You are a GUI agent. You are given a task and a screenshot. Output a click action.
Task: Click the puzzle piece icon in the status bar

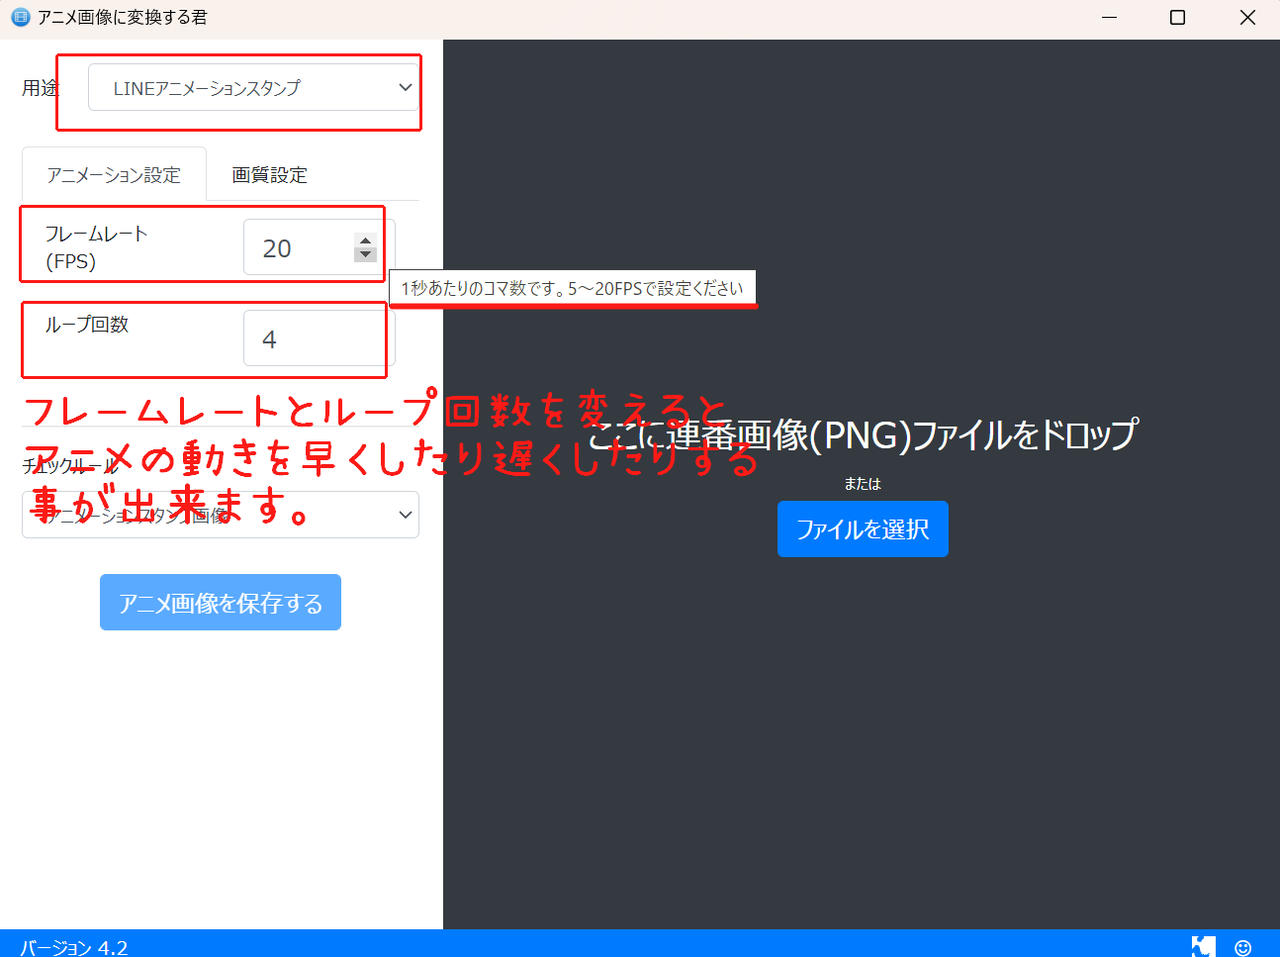[1203, 946]
